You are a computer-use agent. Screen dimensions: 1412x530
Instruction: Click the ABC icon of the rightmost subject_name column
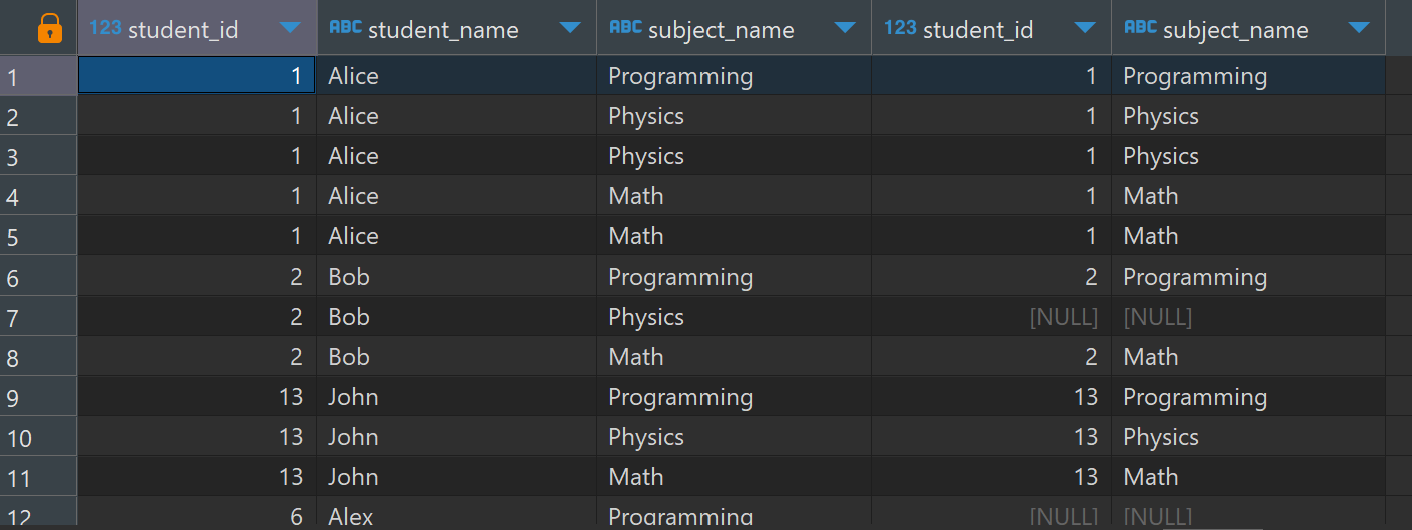click(1141, 28)
